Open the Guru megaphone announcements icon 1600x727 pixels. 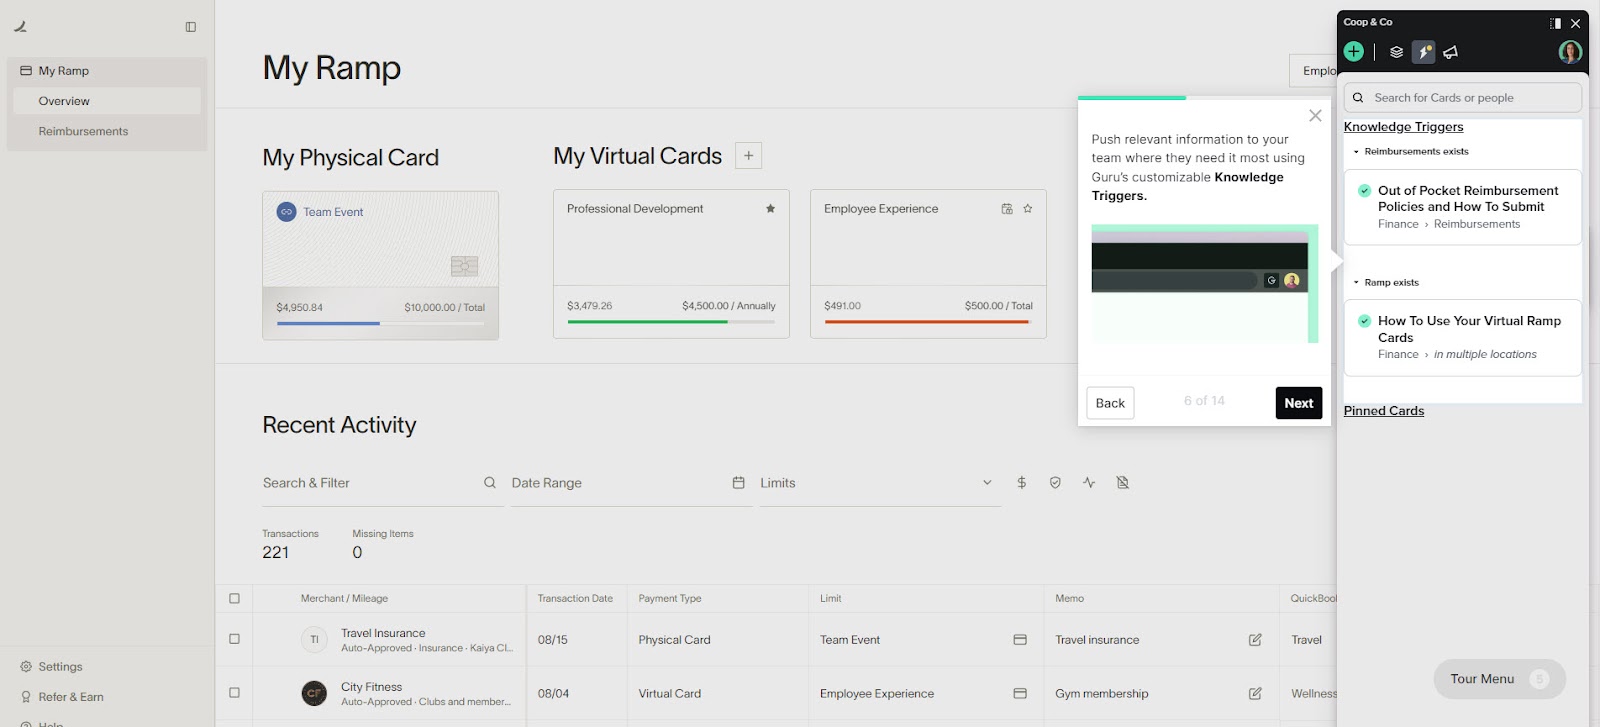[x=1451, y=52]
